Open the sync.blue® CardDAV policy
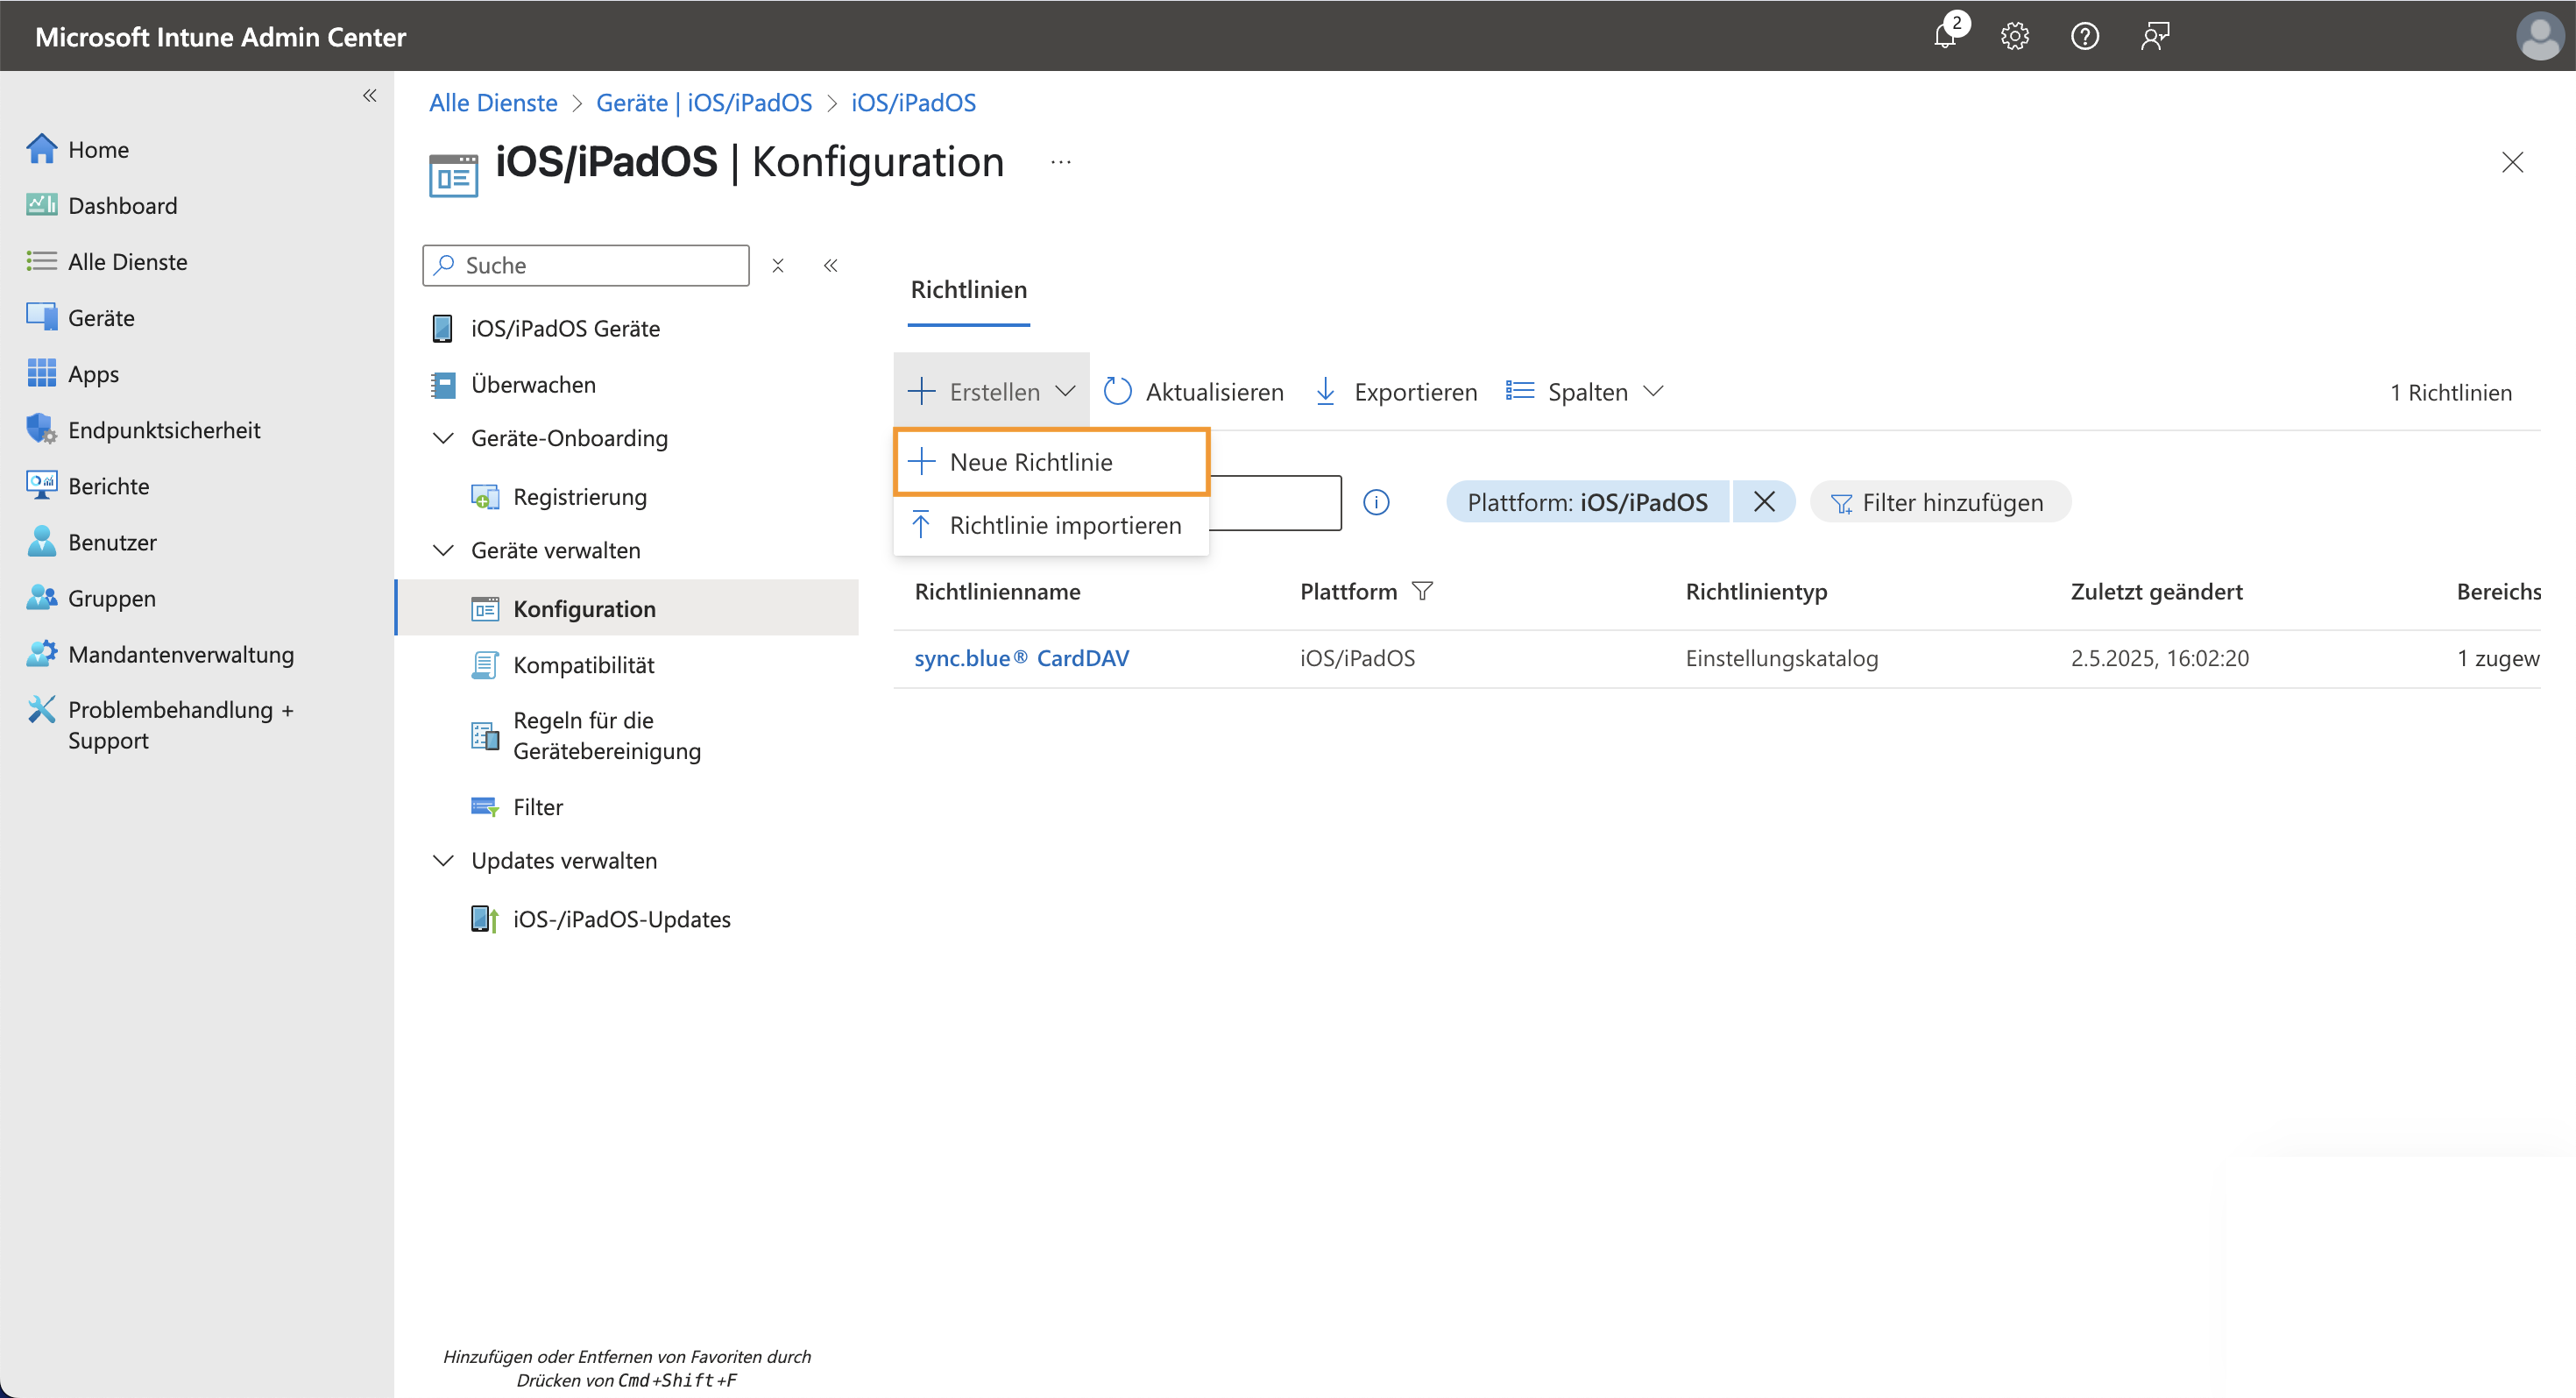This screenshot has height=1398, width=2576. click(x=1021, y=657)
